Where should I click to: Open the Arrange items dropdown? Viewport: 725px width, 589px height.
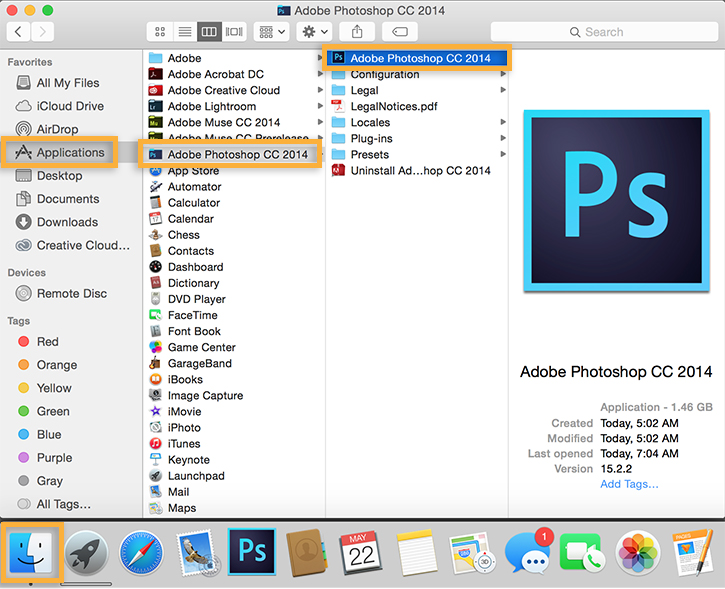tap(272, 32)
